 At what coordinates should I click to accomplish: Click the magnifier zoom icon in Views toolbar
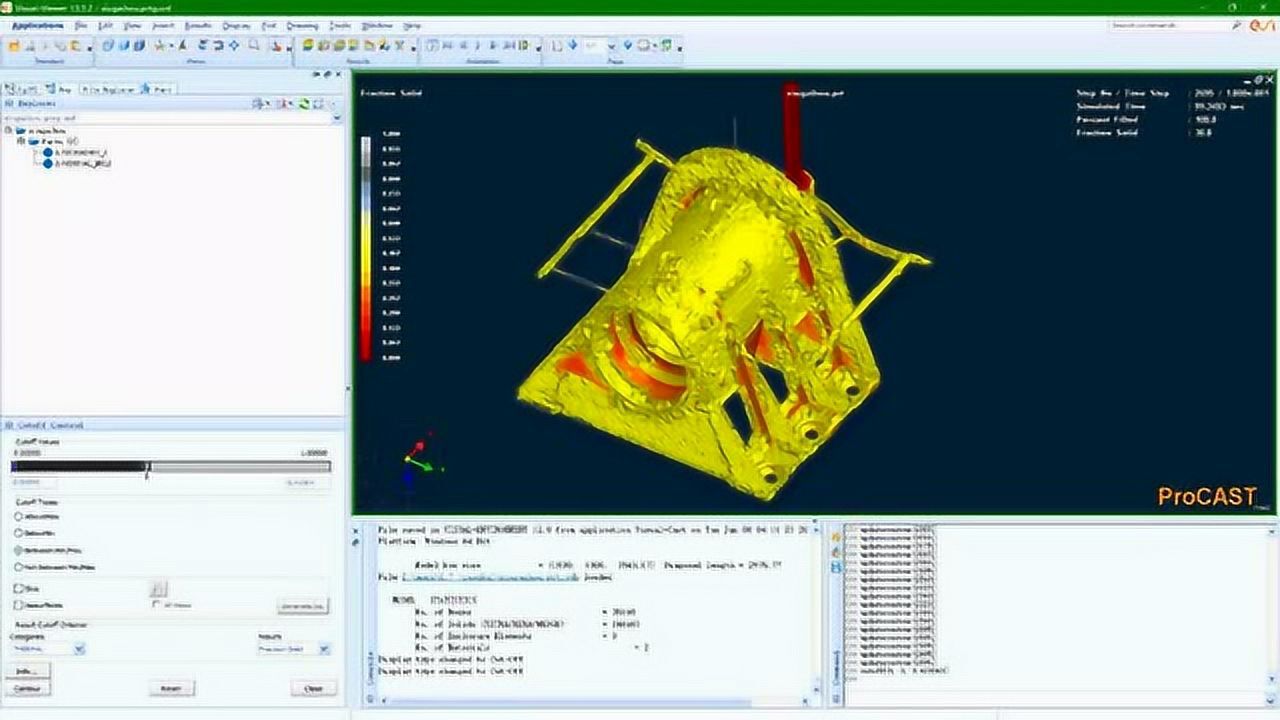click(x=254, y=45)
